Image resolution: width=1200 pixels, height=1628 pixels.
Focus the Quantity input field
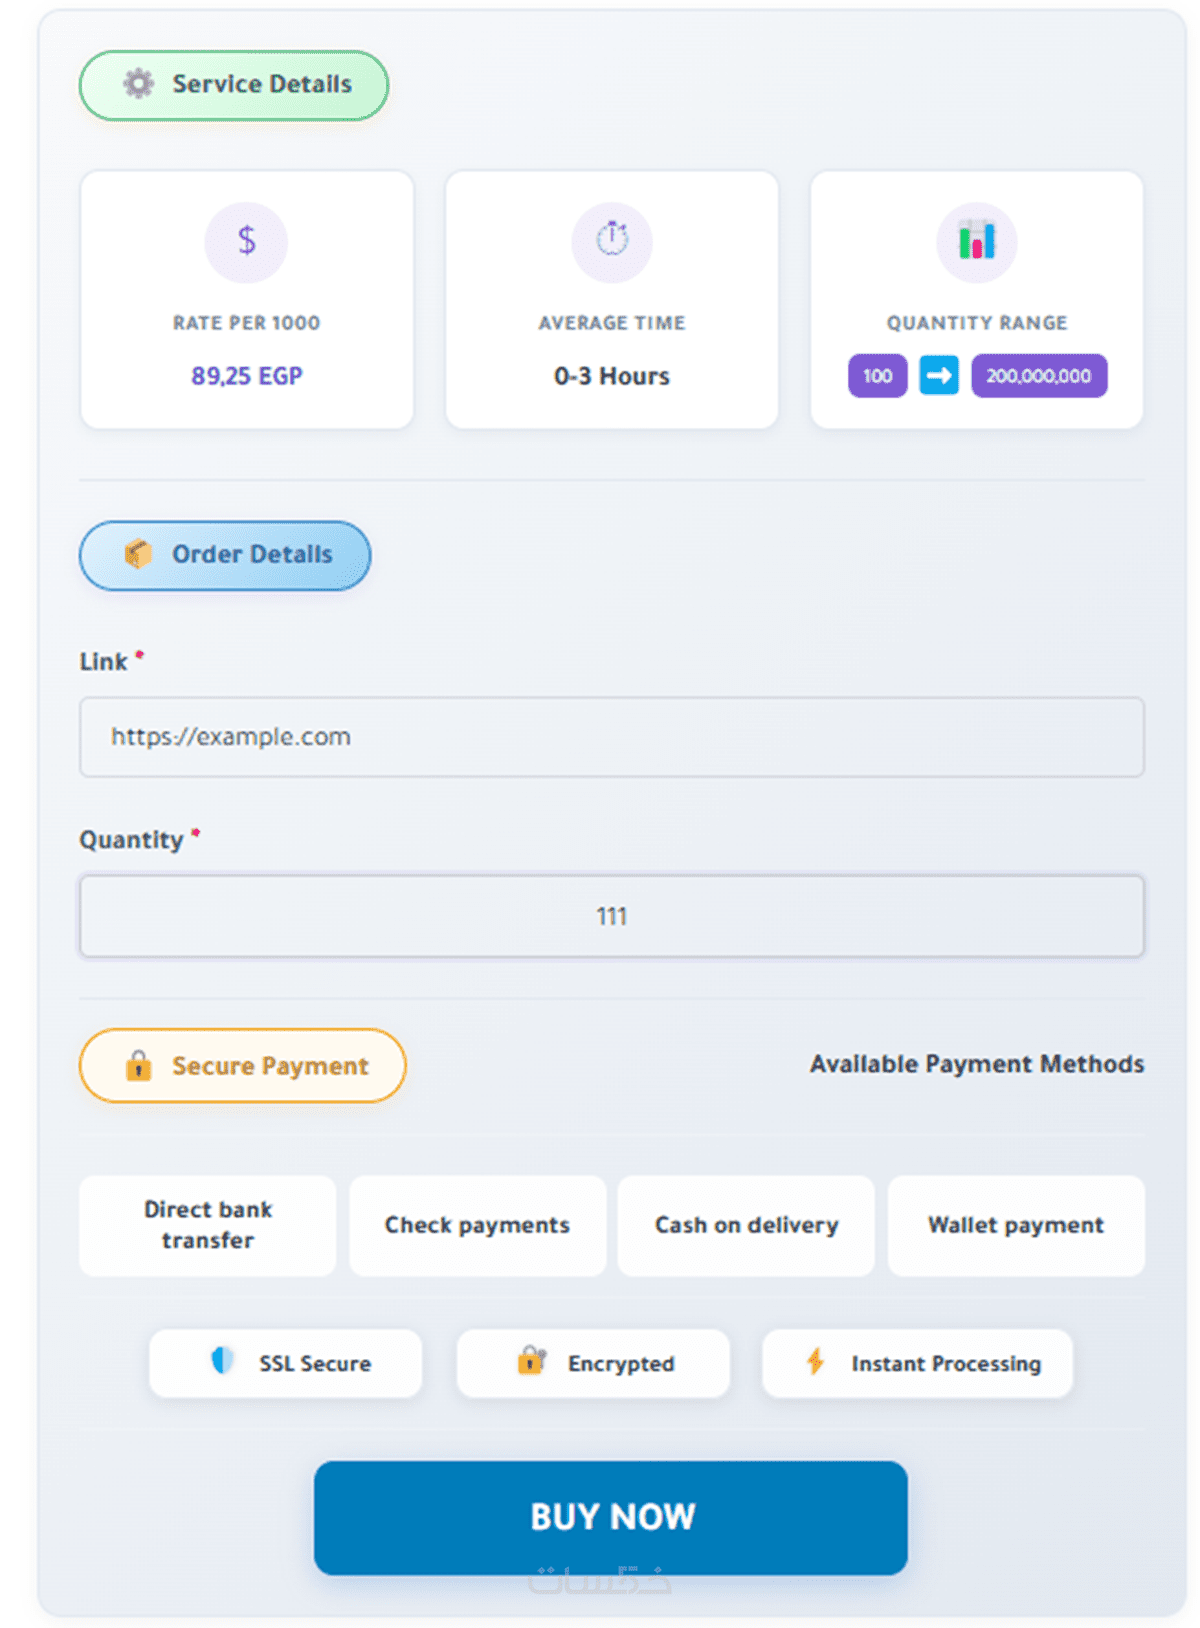612,916
